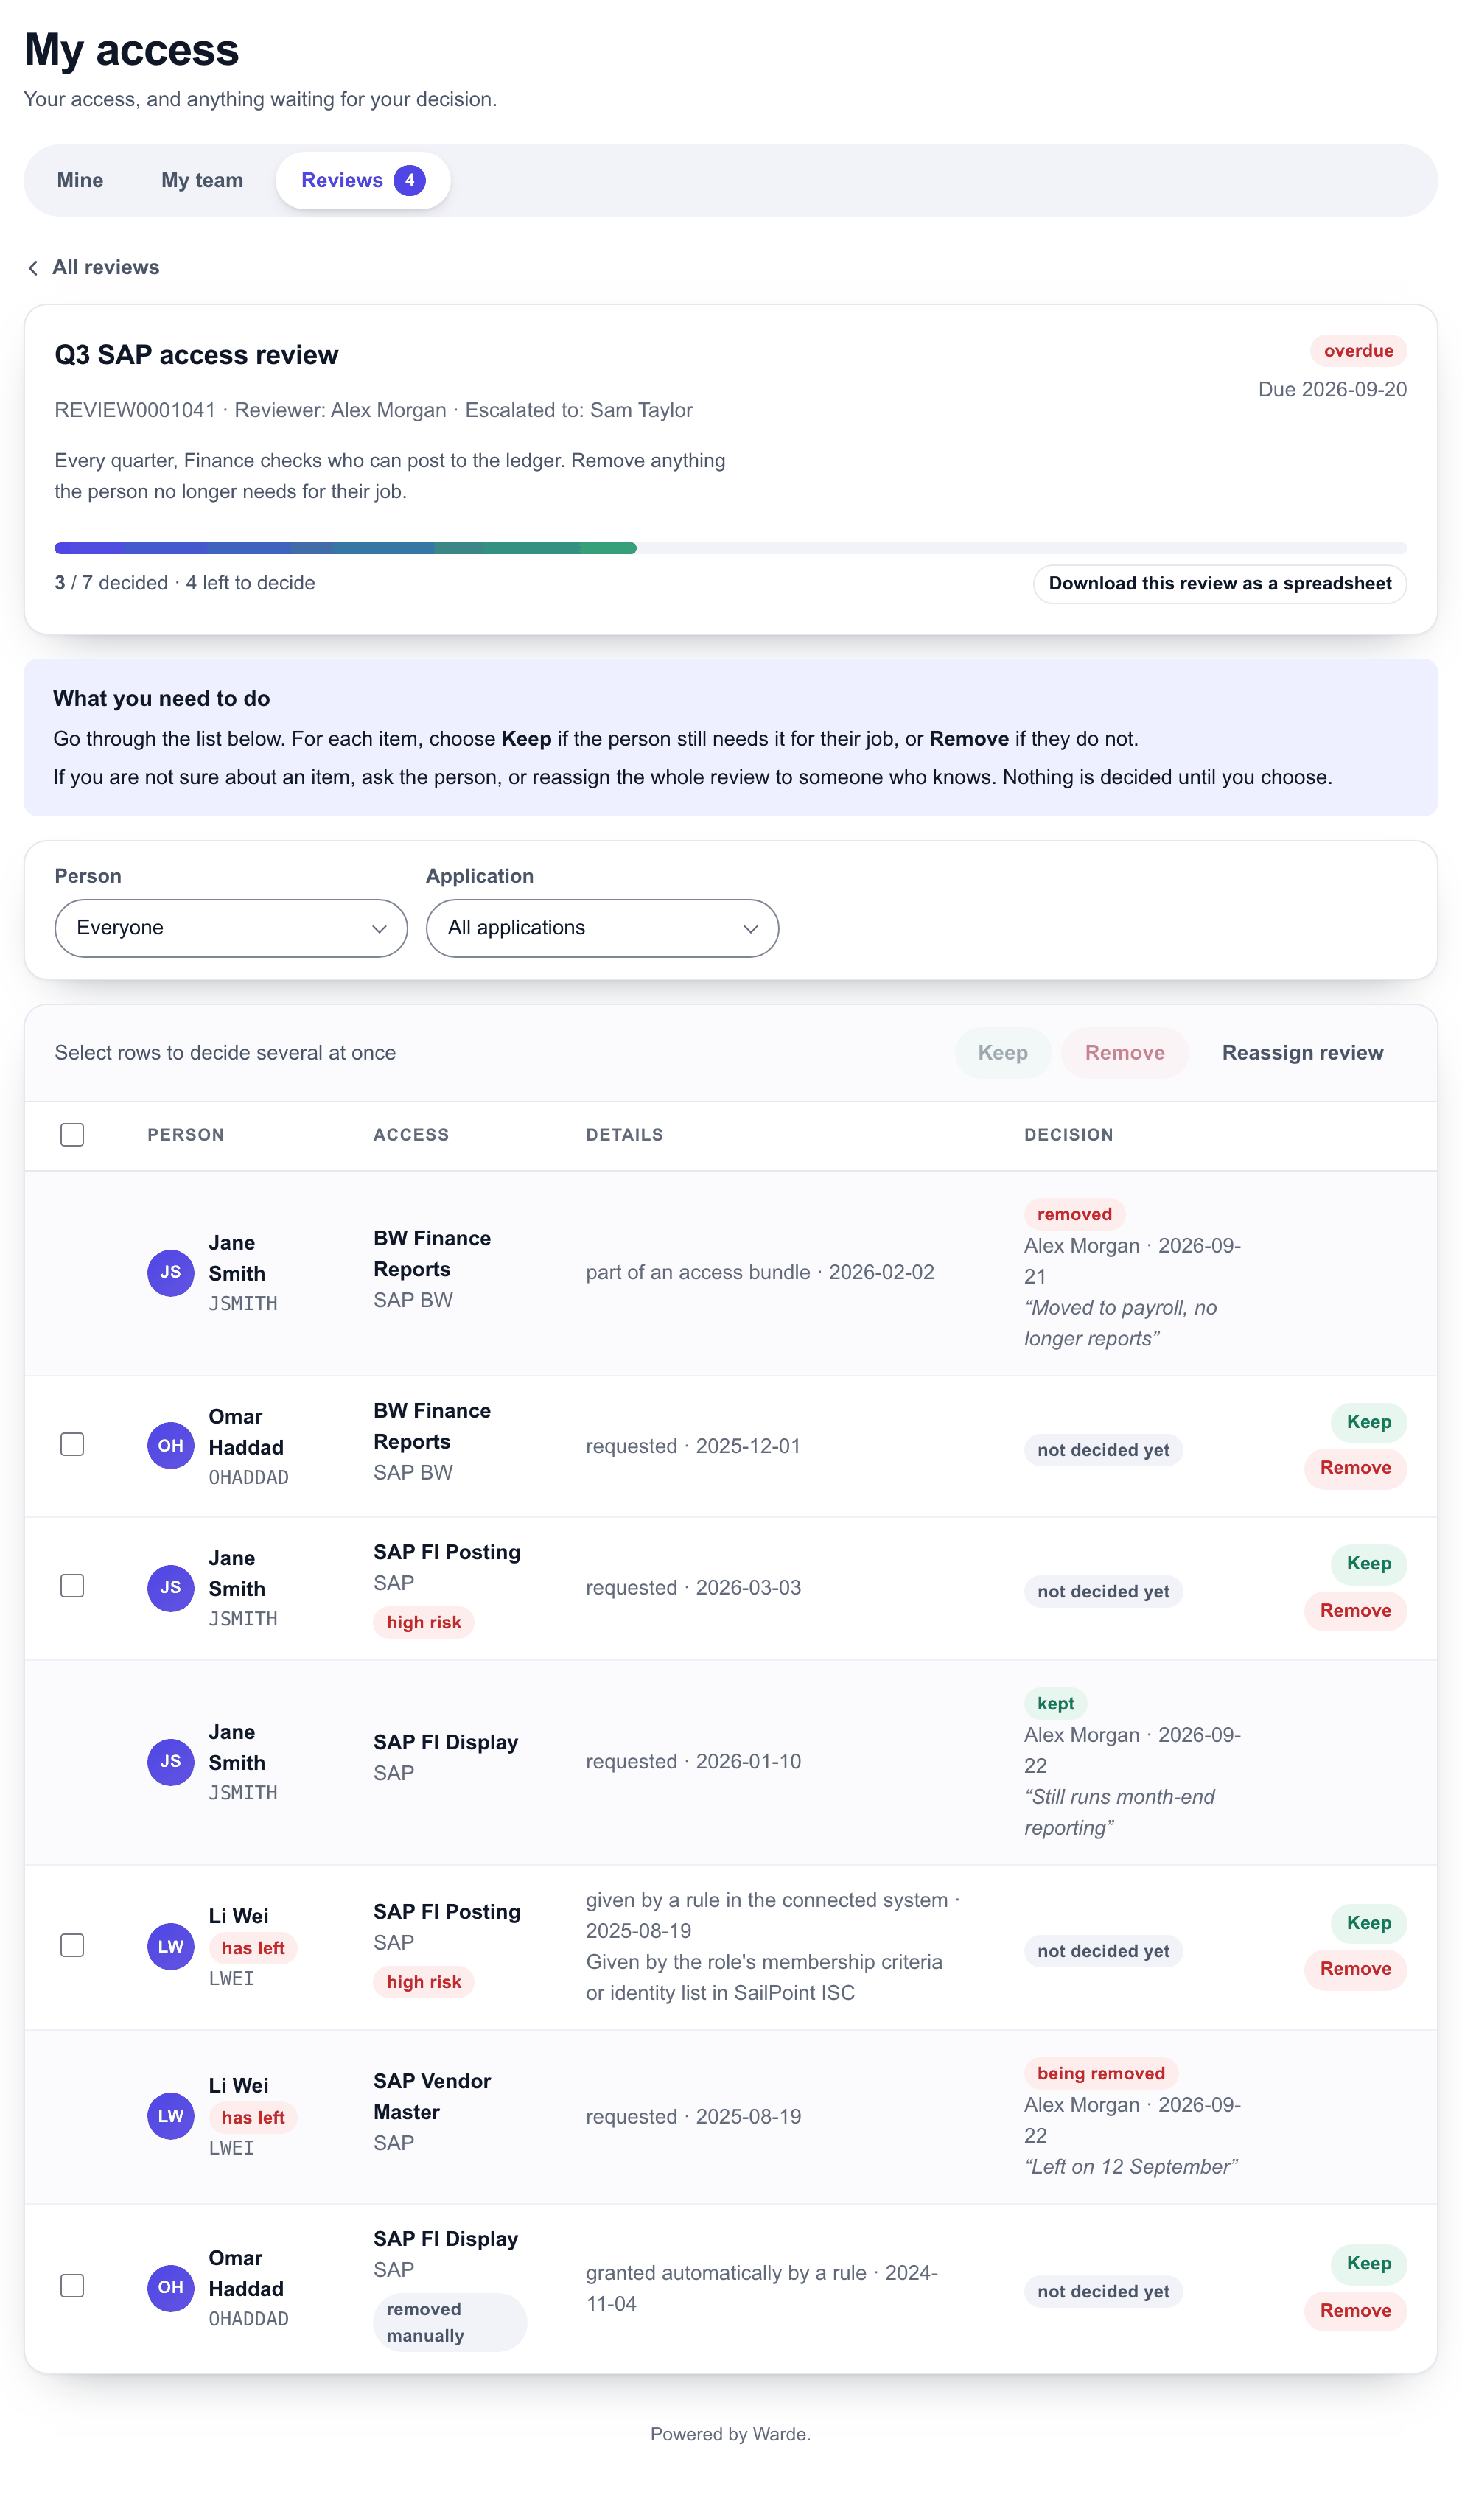Click the REVIEW0001041 reviewer info line
The width and height of the screenshot is (1462, 2520).
pos(373,410)
